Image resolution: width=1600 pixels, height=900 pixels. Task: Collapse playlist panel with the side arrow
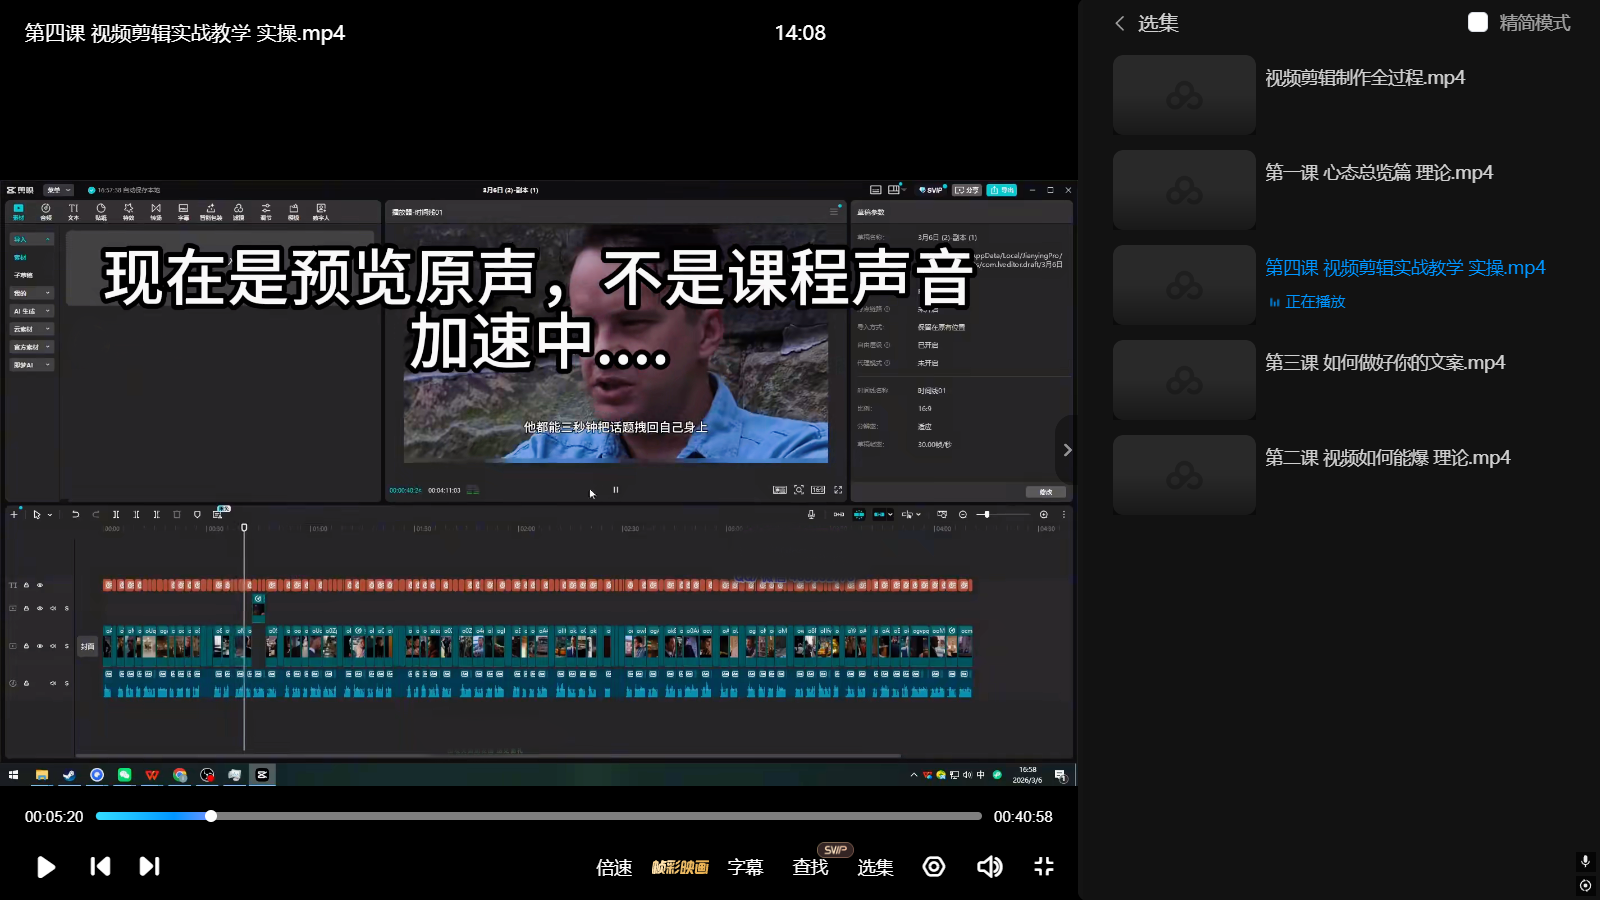(x=1067, y=450)
